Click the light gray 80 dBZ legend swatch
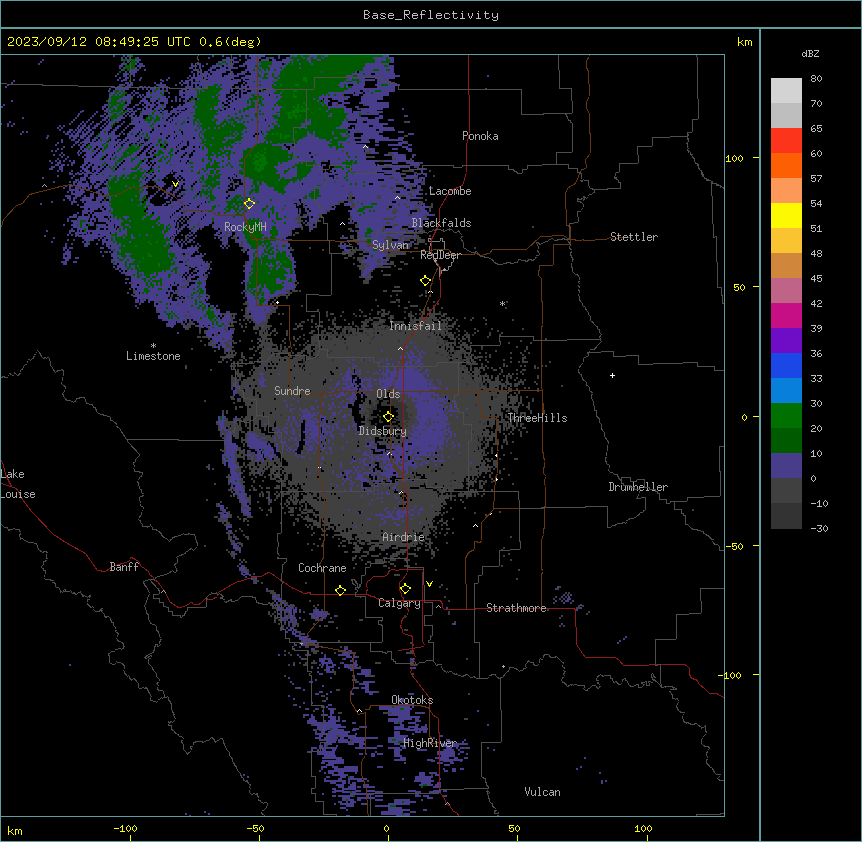The width and height of the screenshot is (862, 842). pyautogui.click(x=786, y=91)
